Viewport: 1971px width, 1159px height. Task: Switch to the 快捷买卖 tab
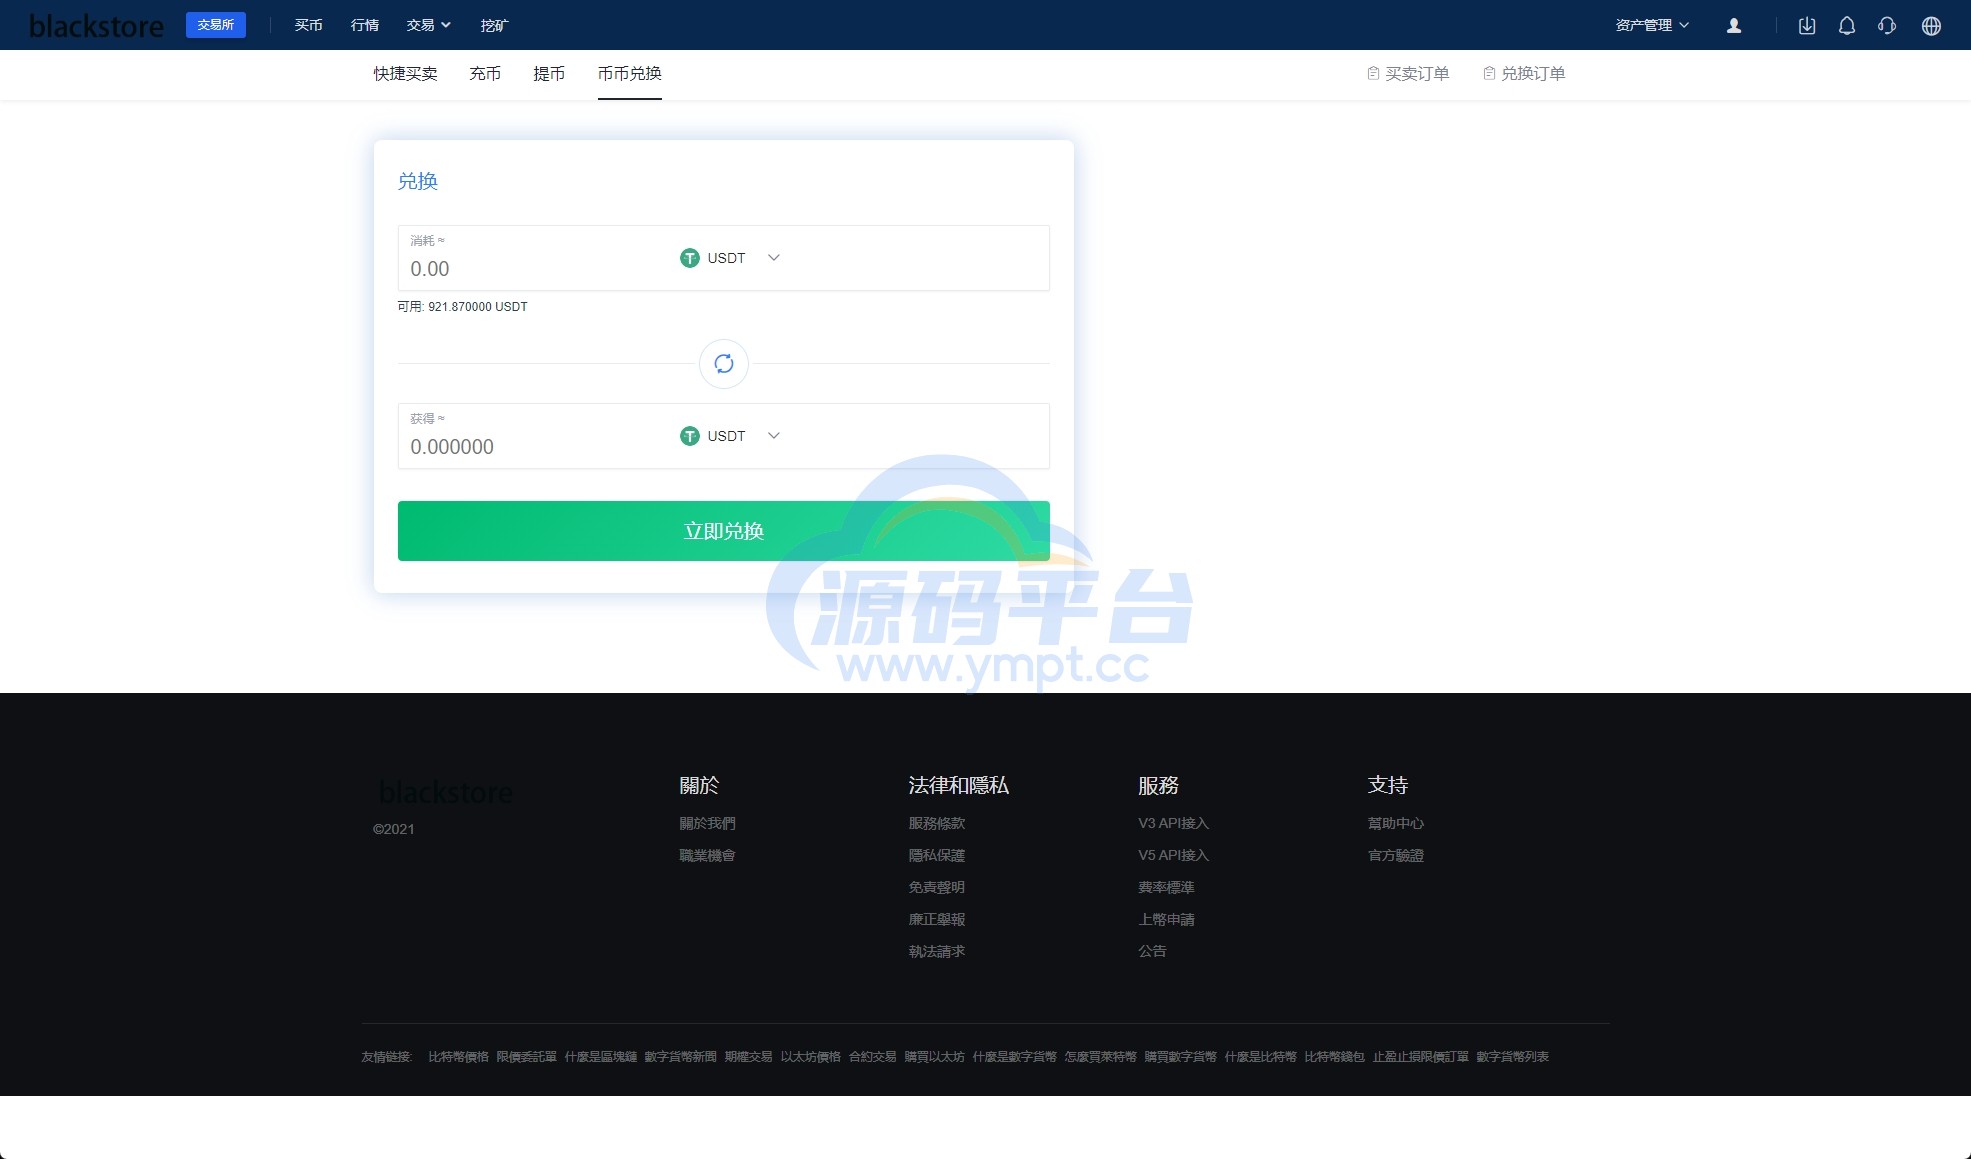point(406,74)
